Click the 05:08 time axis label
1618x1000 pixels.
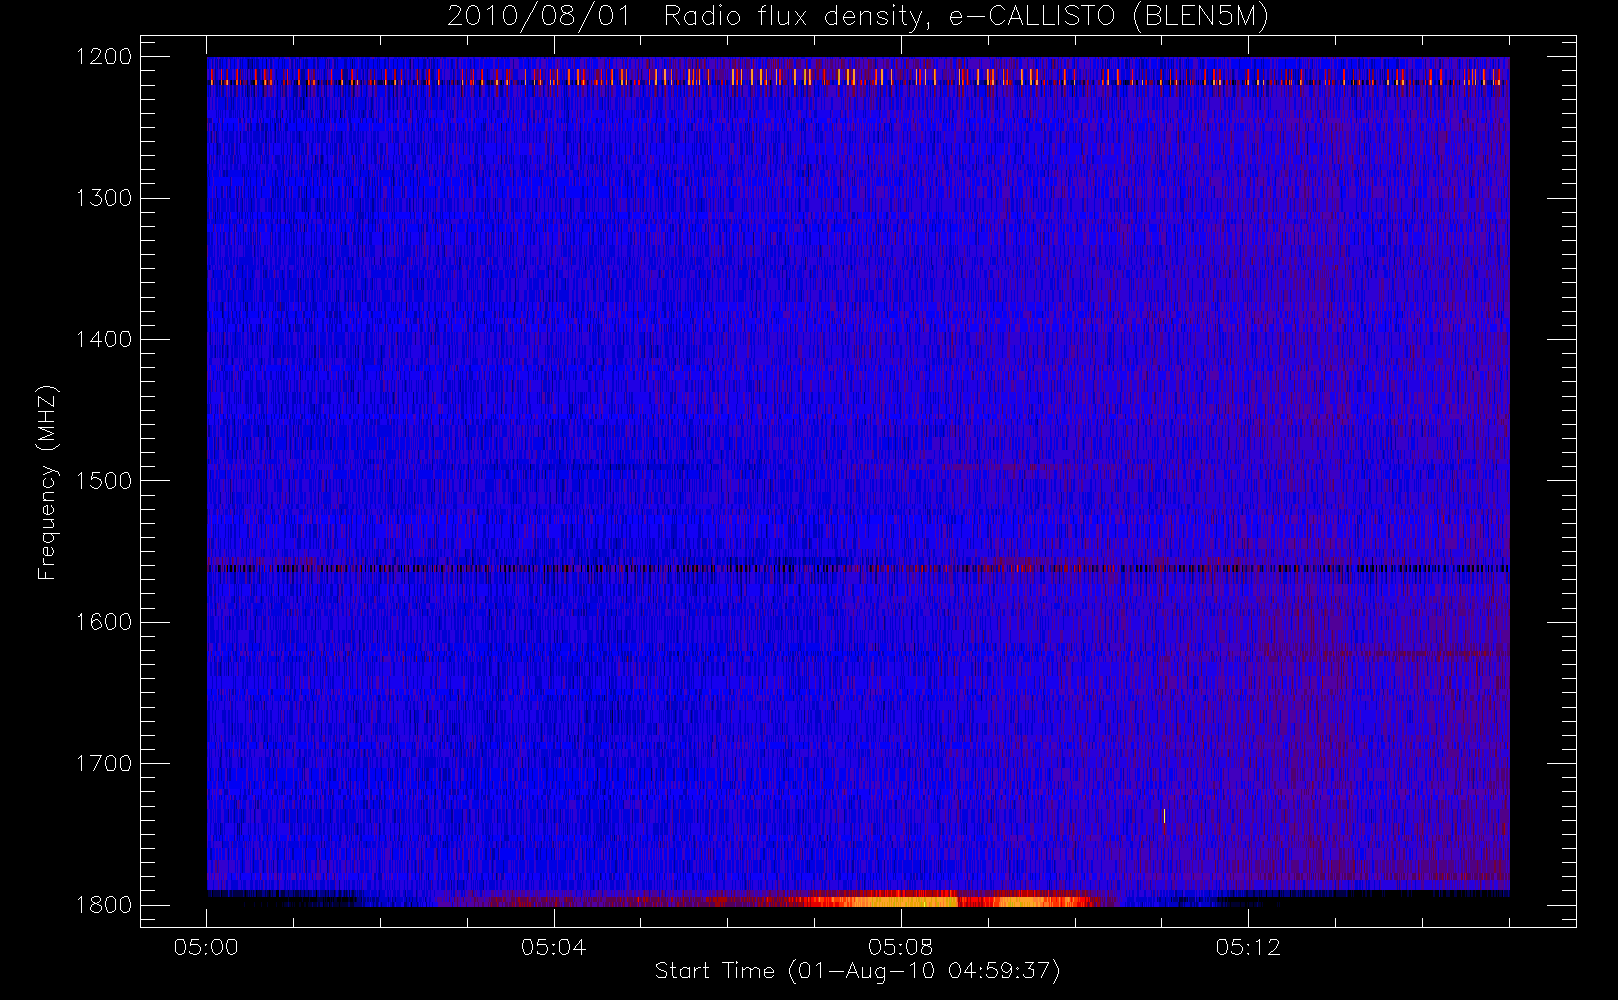[900, 947]
